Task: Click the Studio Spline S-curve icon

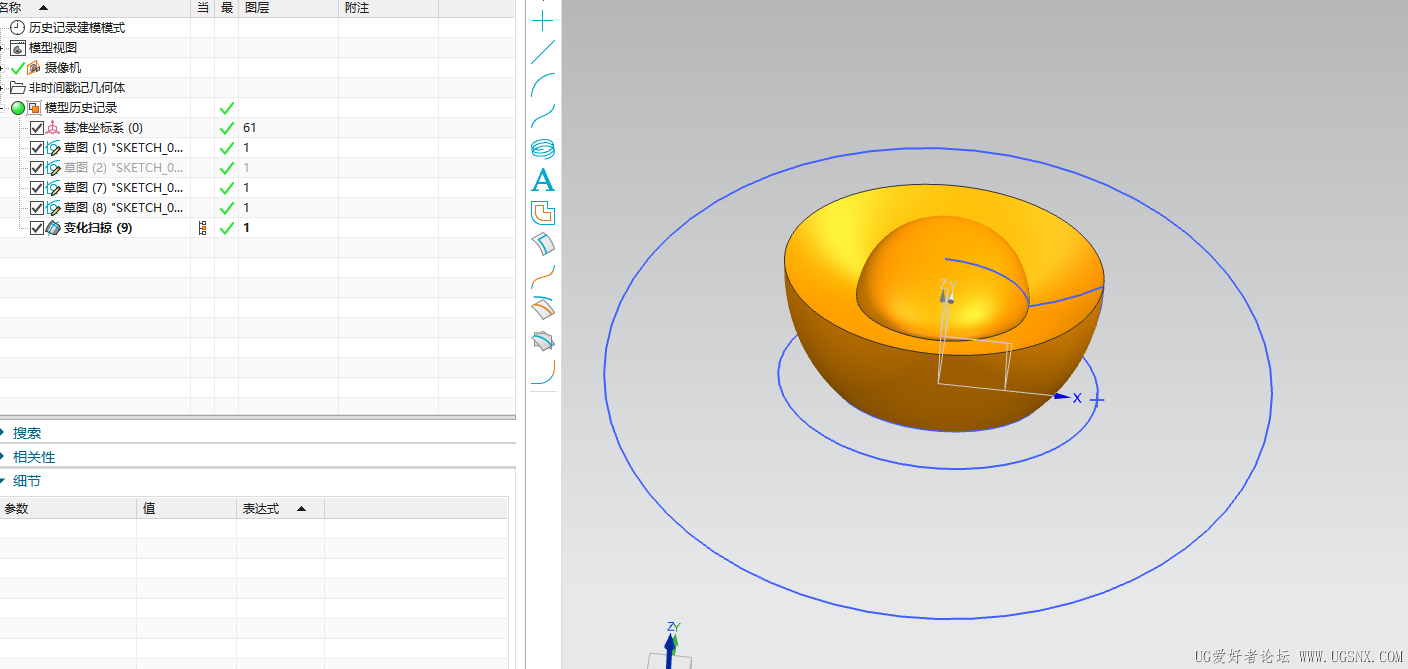Action: (x=542, y=116)
